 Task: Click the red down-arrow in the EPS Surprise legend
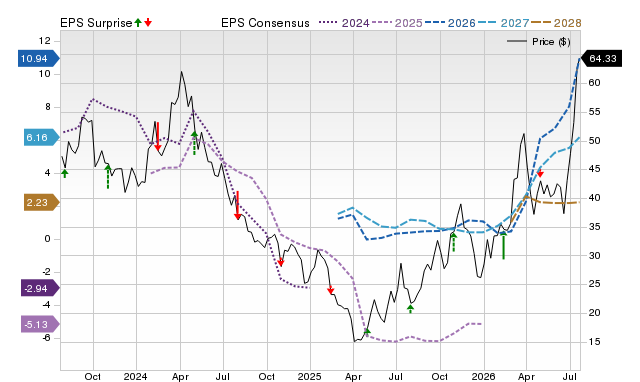click(x=148, y=22)
